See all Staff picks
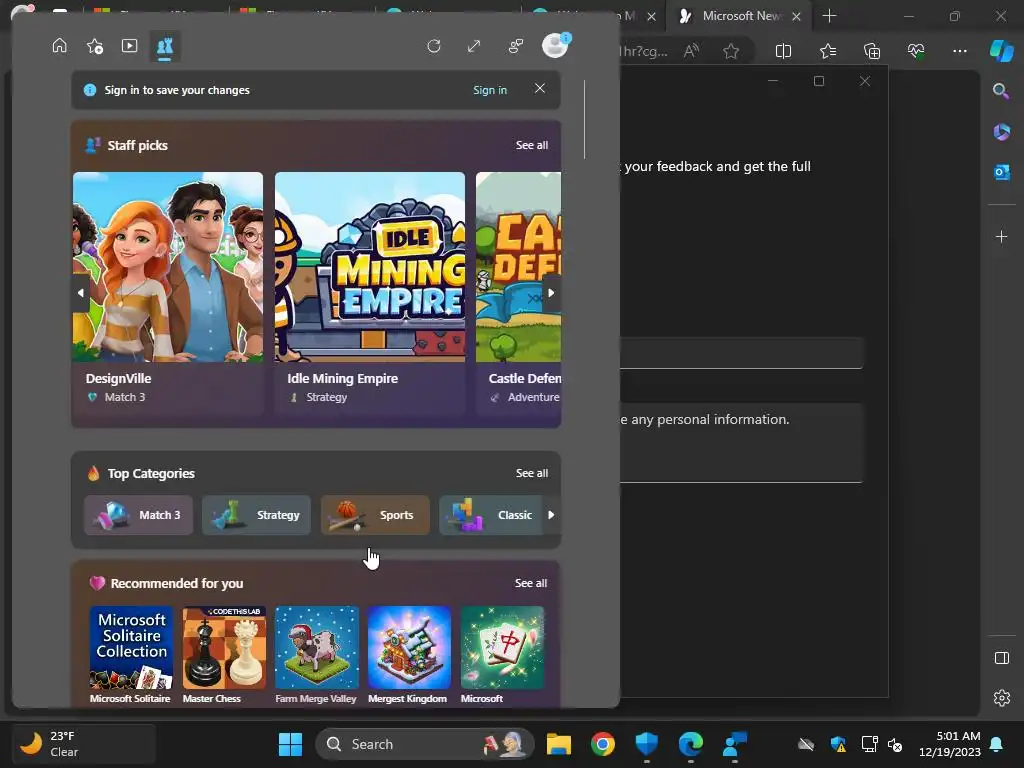The image size is (1024, 768). [532, 145]
